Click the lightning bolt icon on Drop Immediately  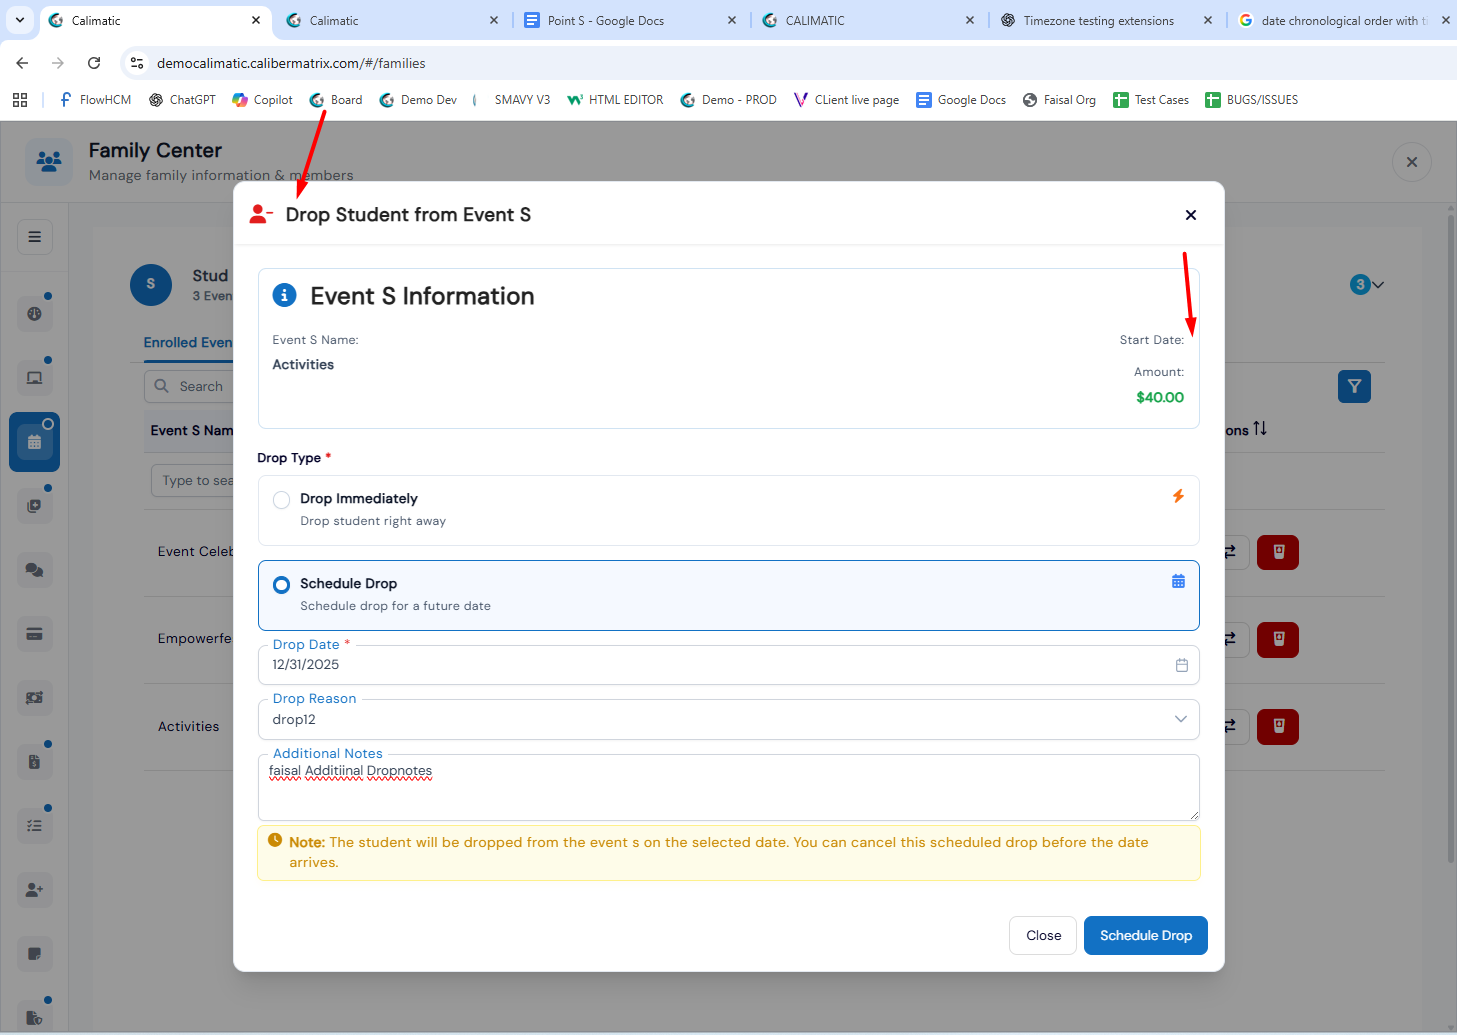coord(1178,496)
